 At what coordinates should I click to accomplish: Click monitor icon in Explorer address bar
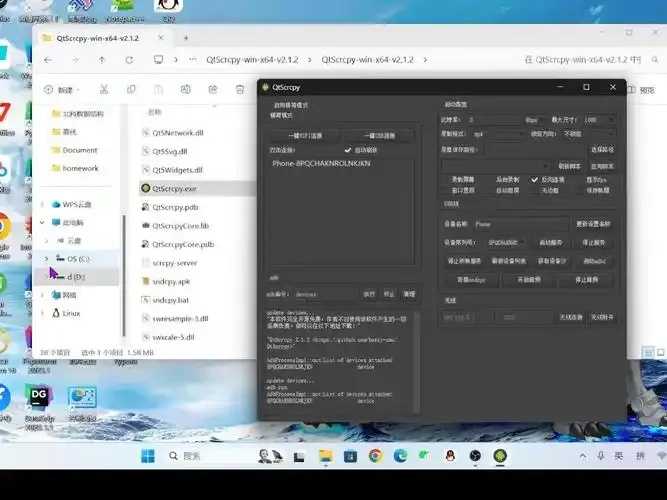pos(158,60)
